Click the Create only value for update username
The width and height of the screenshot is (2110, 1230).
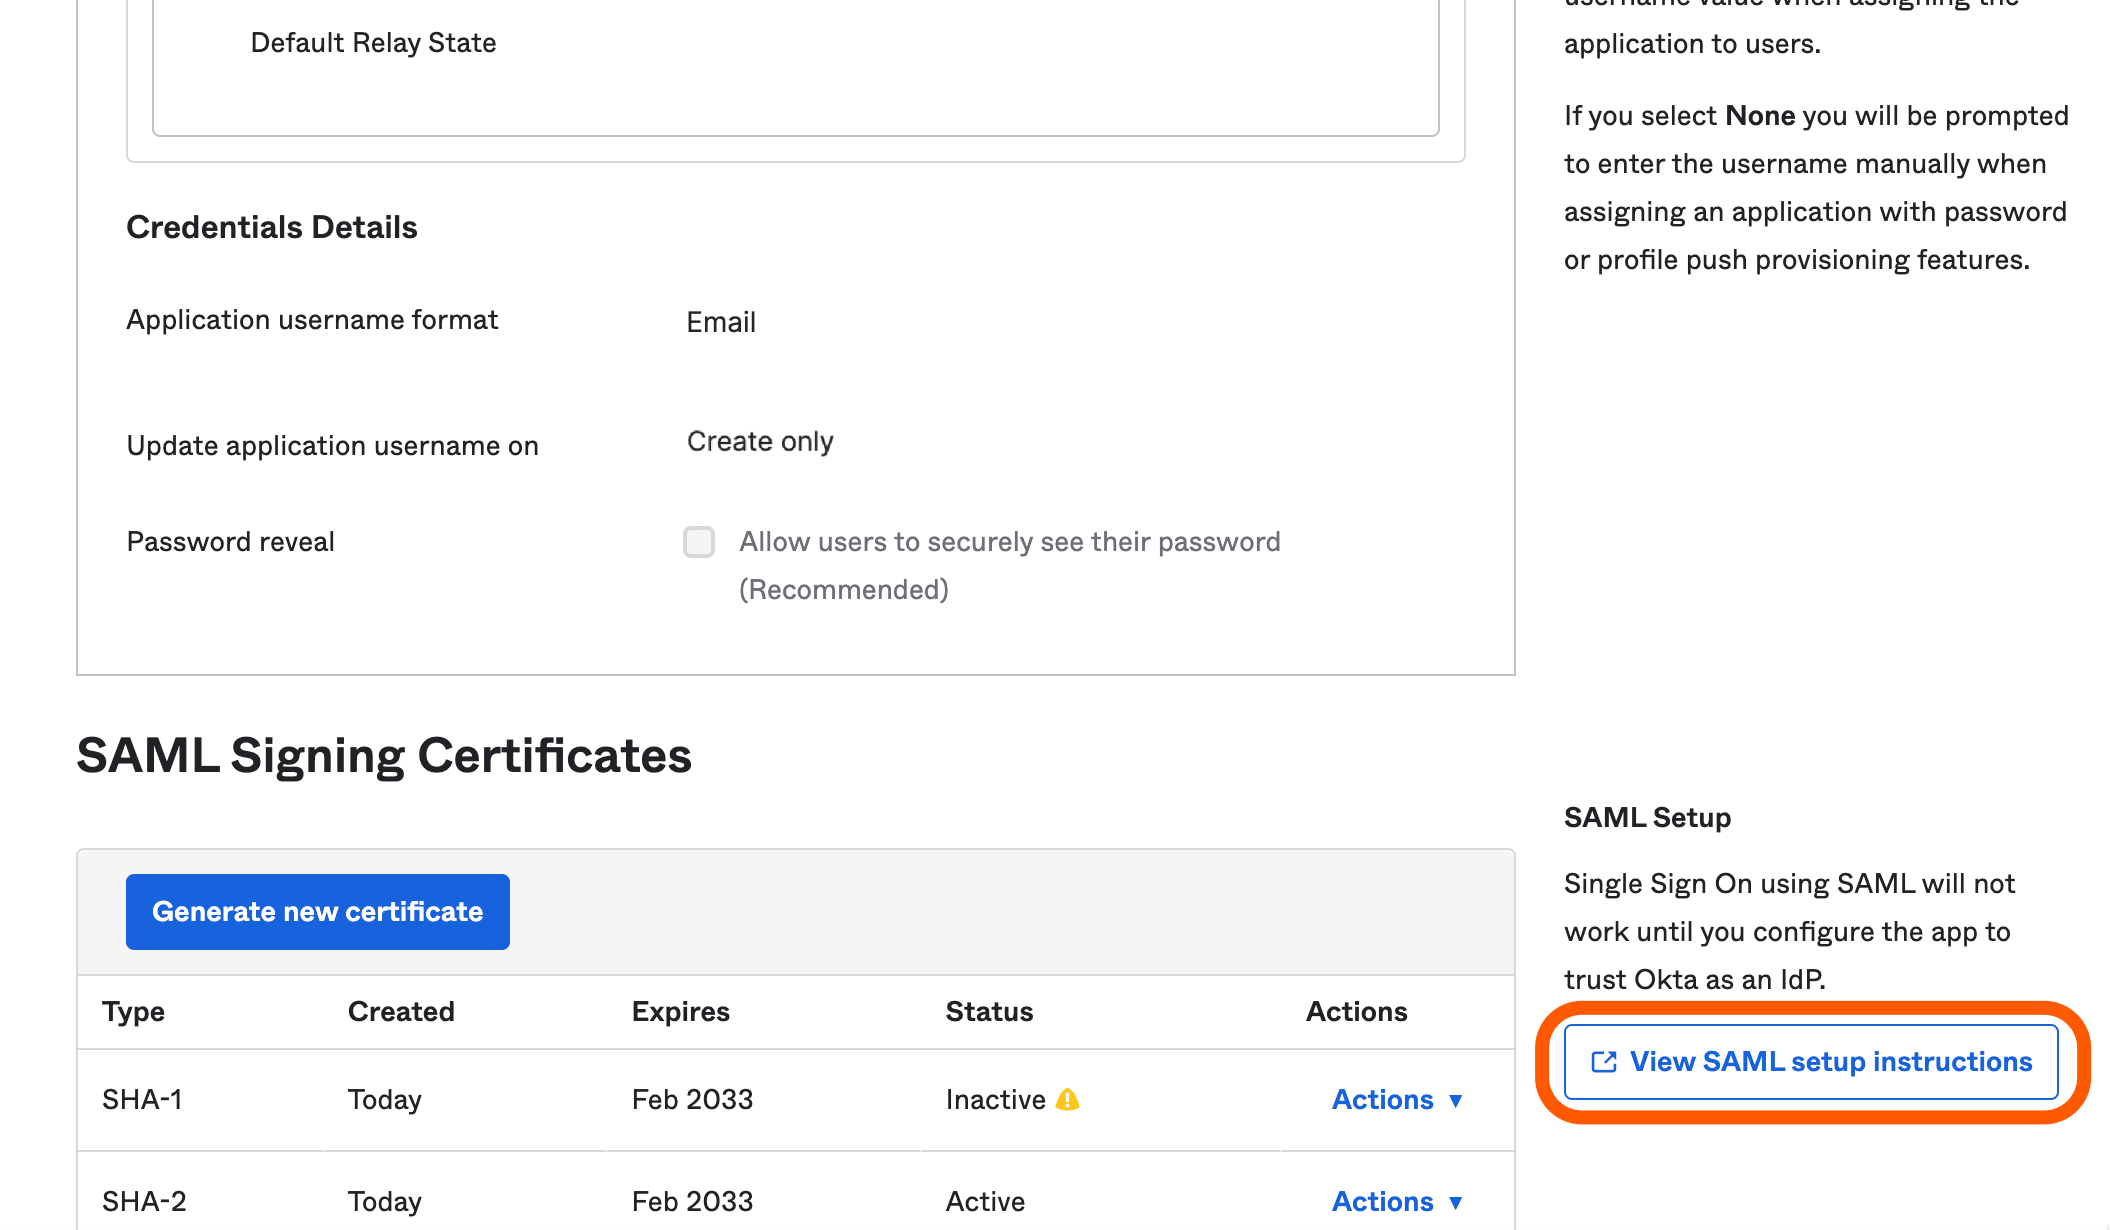[x=759, y=441]
